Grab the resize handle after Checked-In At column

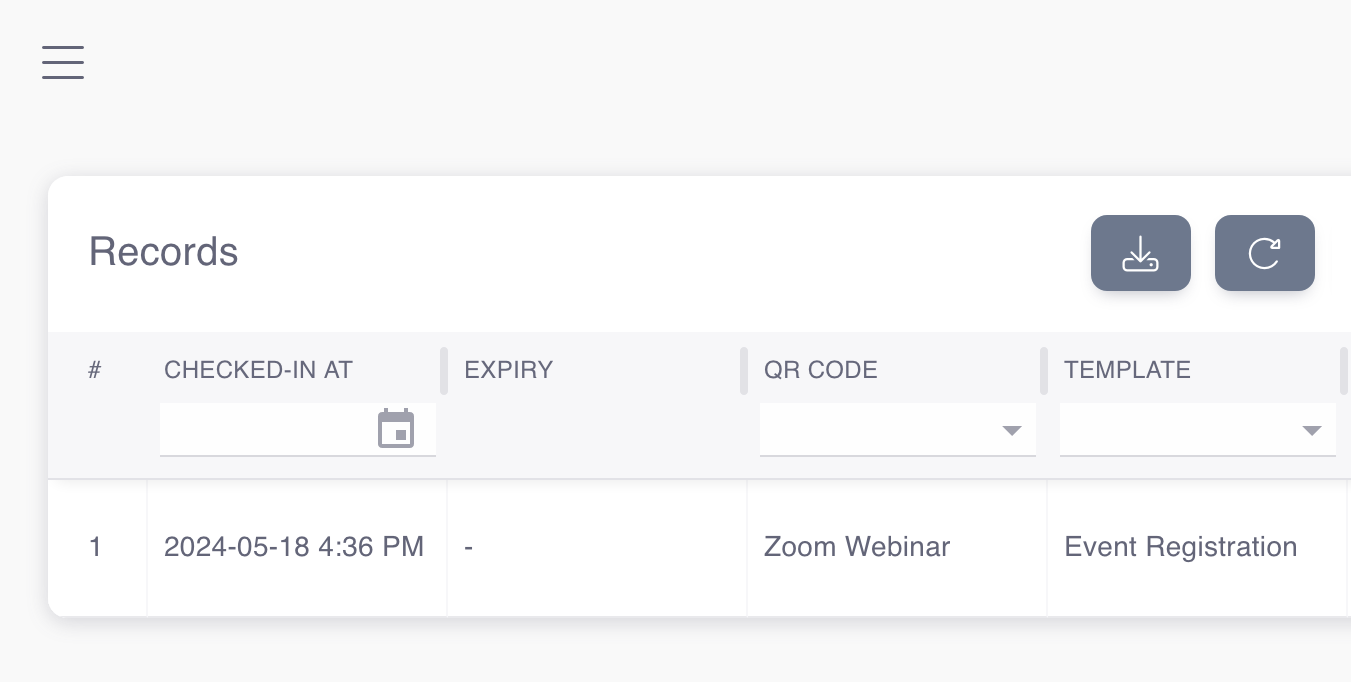click(444, 371)
